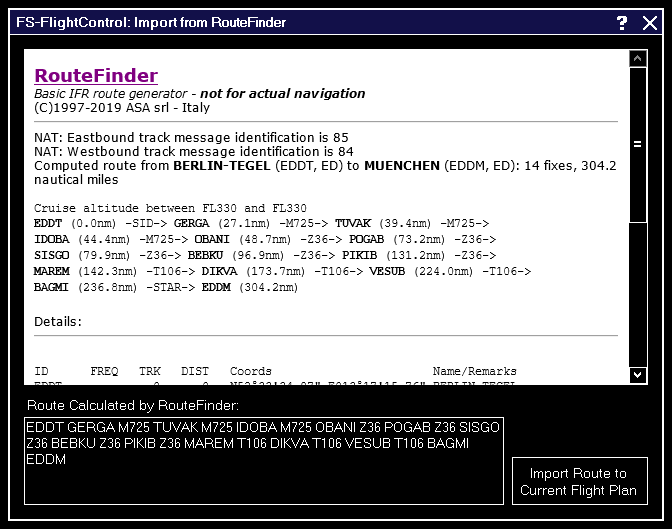Click Import Route to Current Flight Plan
The width and height of the screenshot is (672, 529).
(x=579, y=481)
